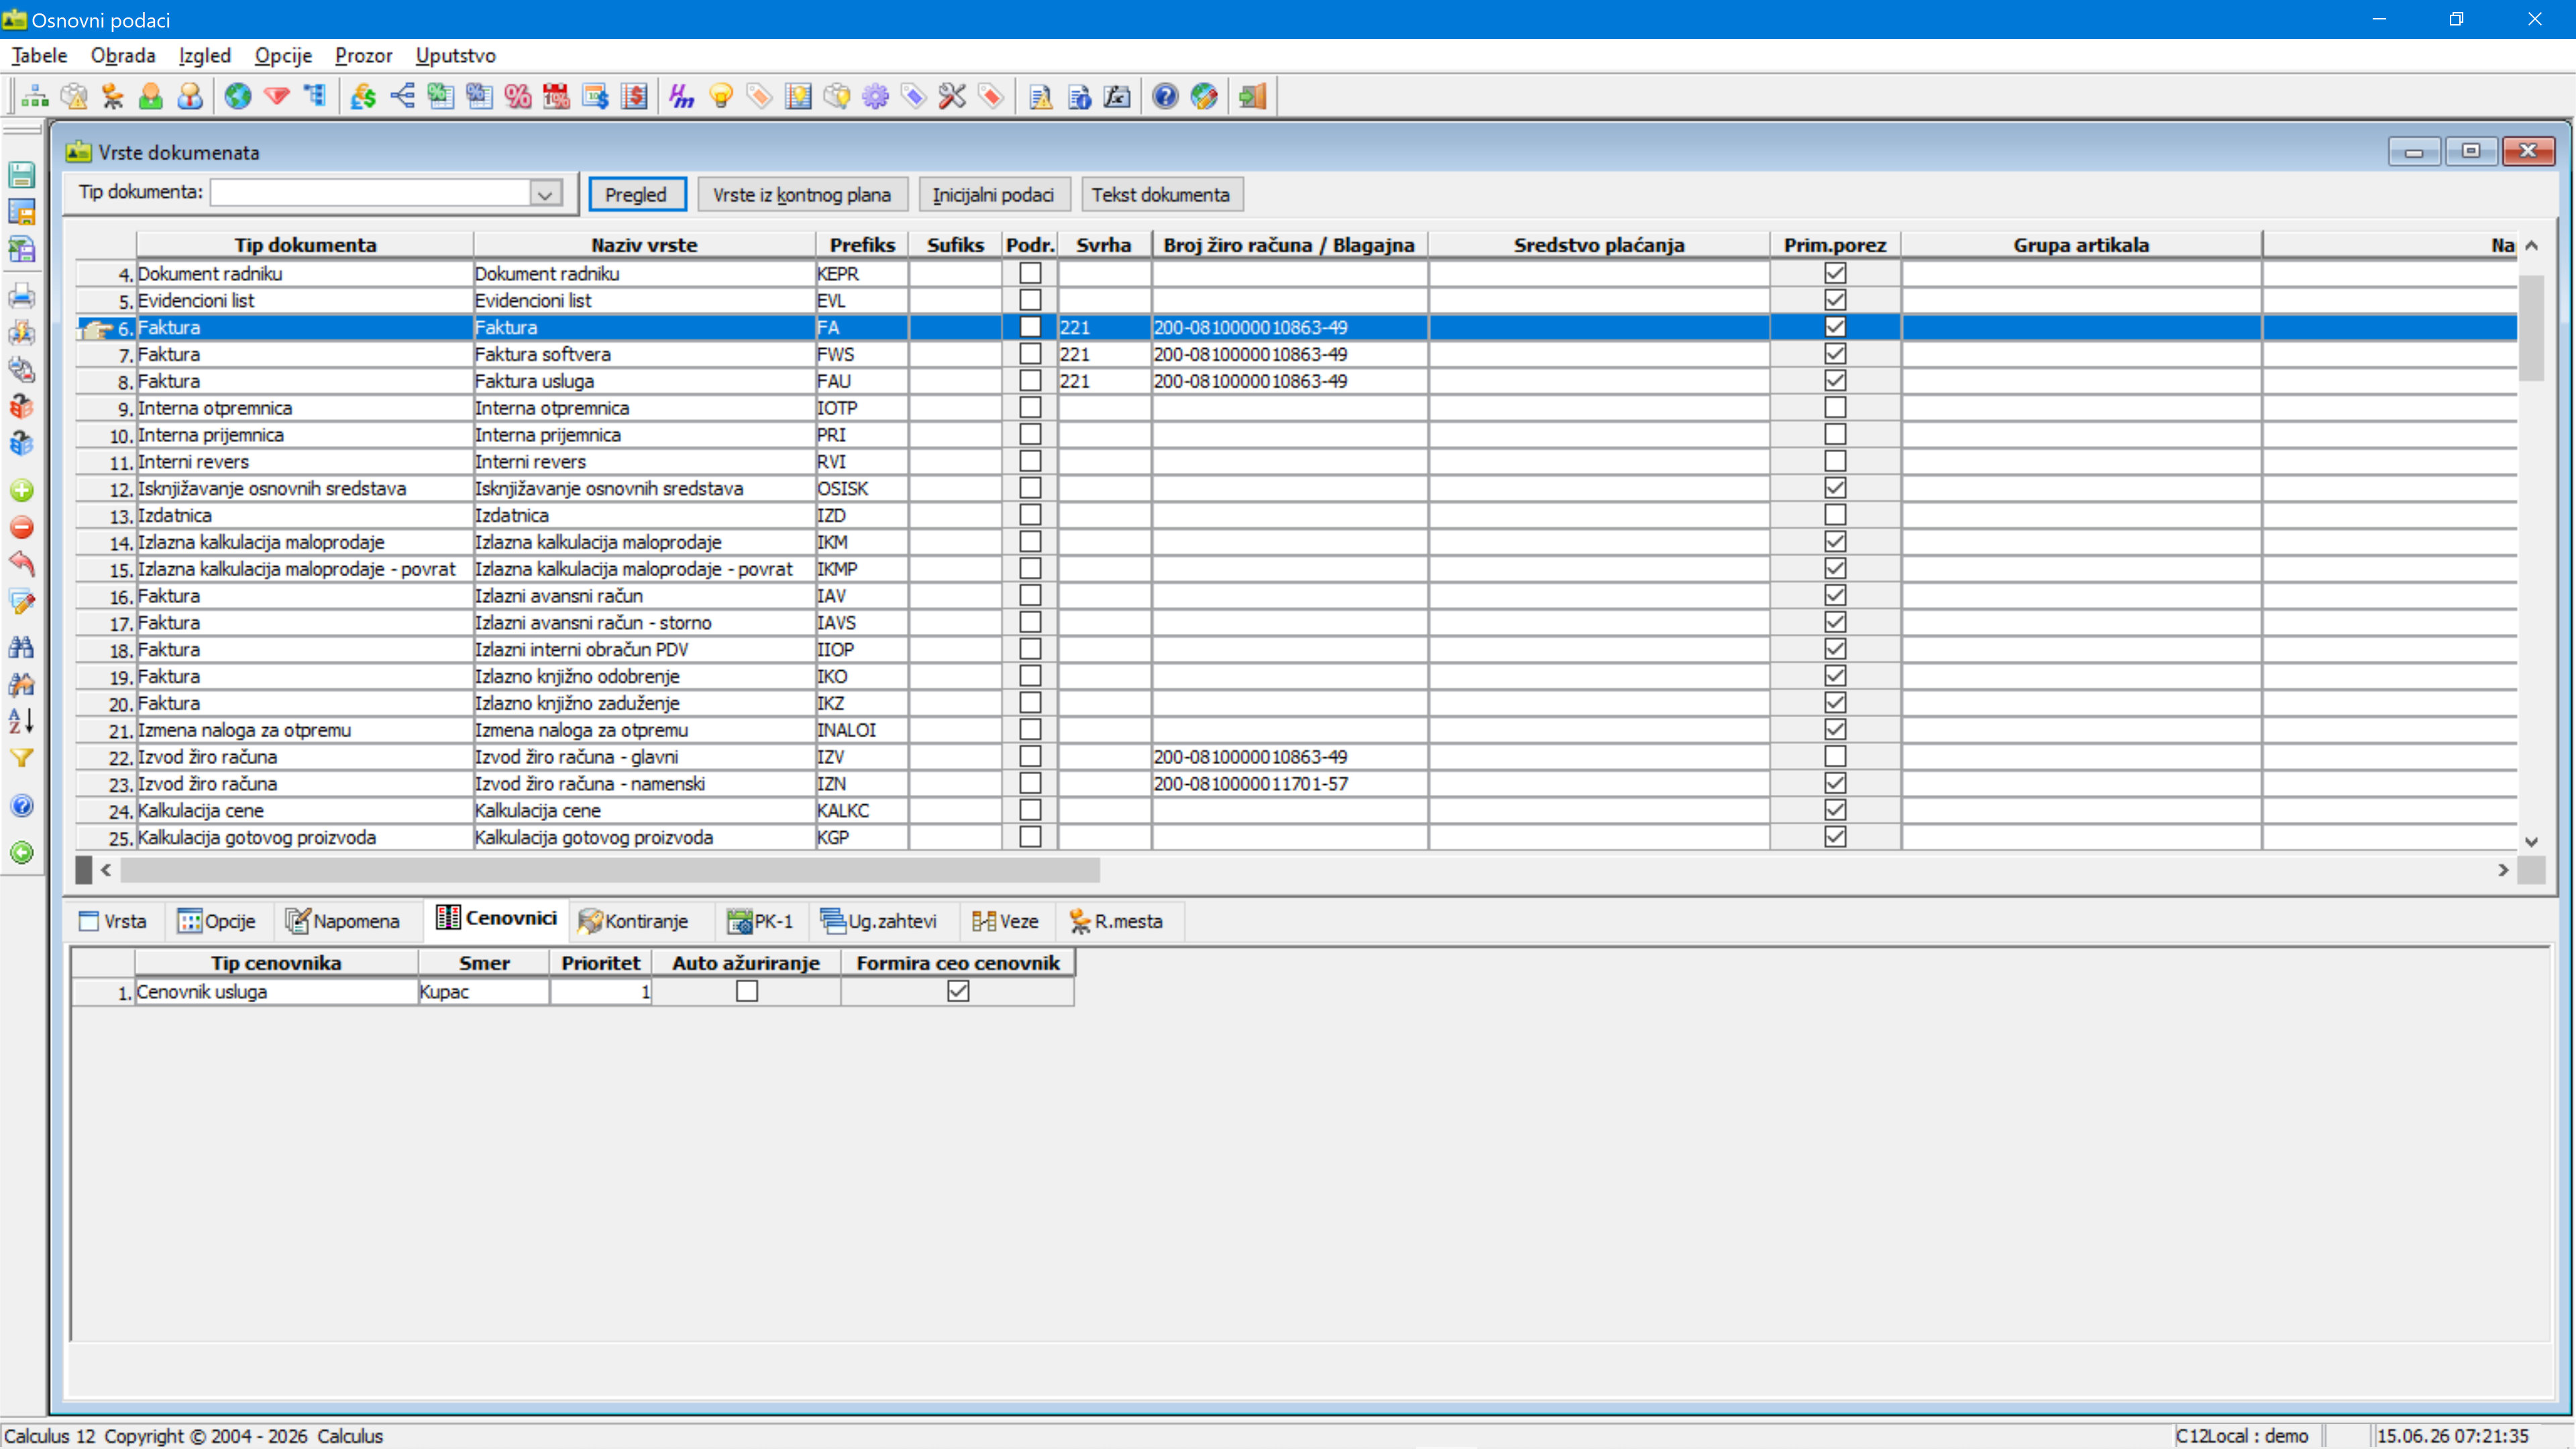Switch to the Kontiranje tab

point(634,921)
